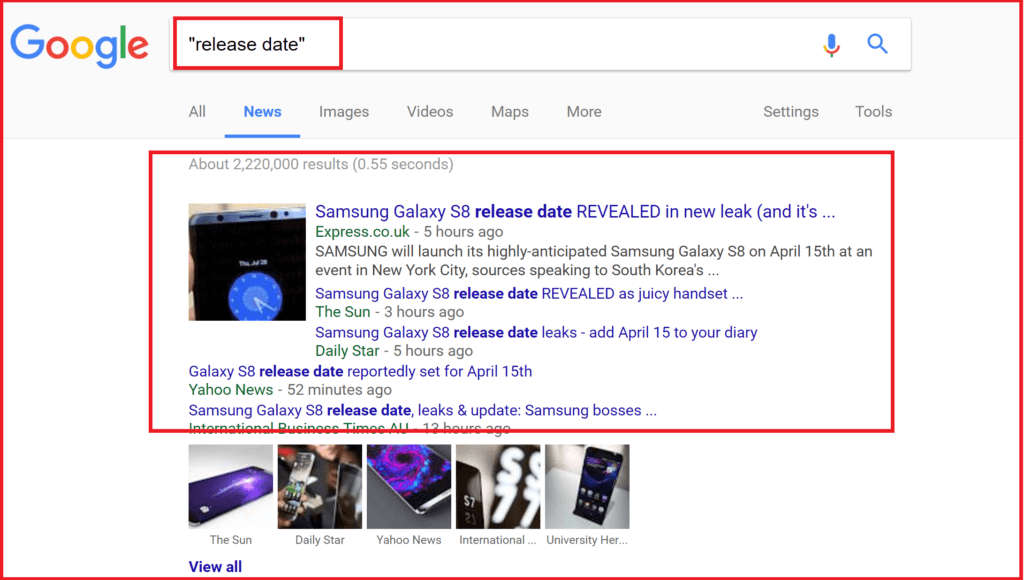The image size is (1024, 580).
Task: Click the microphone voice search icon
Action: click(x=831, y=44)
